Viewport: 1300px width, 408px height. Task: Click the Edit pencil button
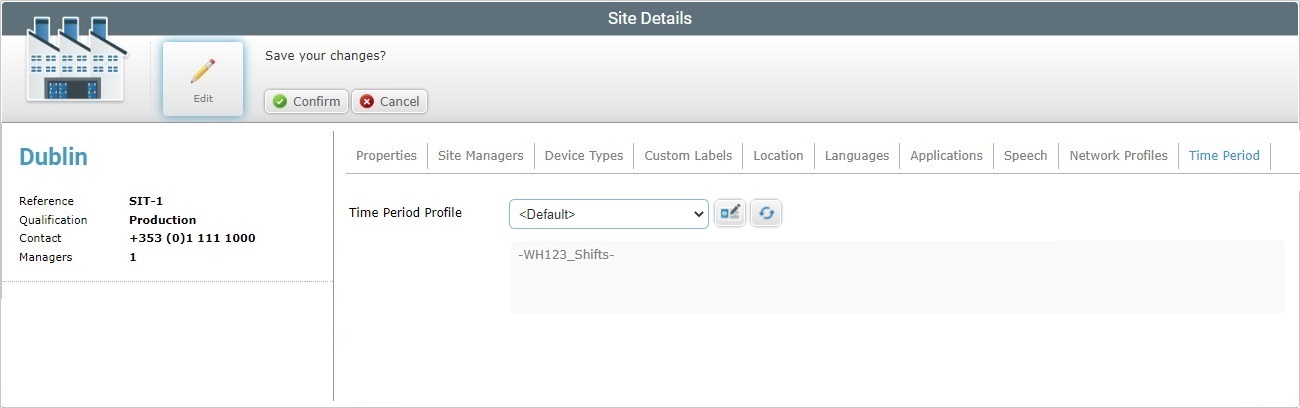(x=203, y=79)
